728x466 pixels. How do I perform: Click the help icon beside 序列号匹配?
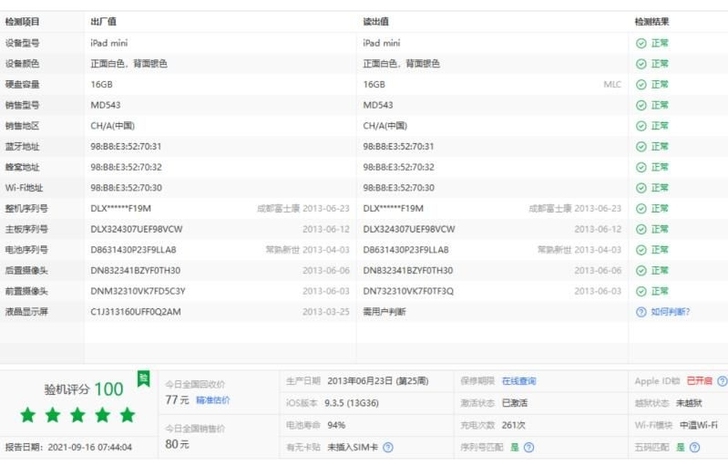tap(529, 447)
